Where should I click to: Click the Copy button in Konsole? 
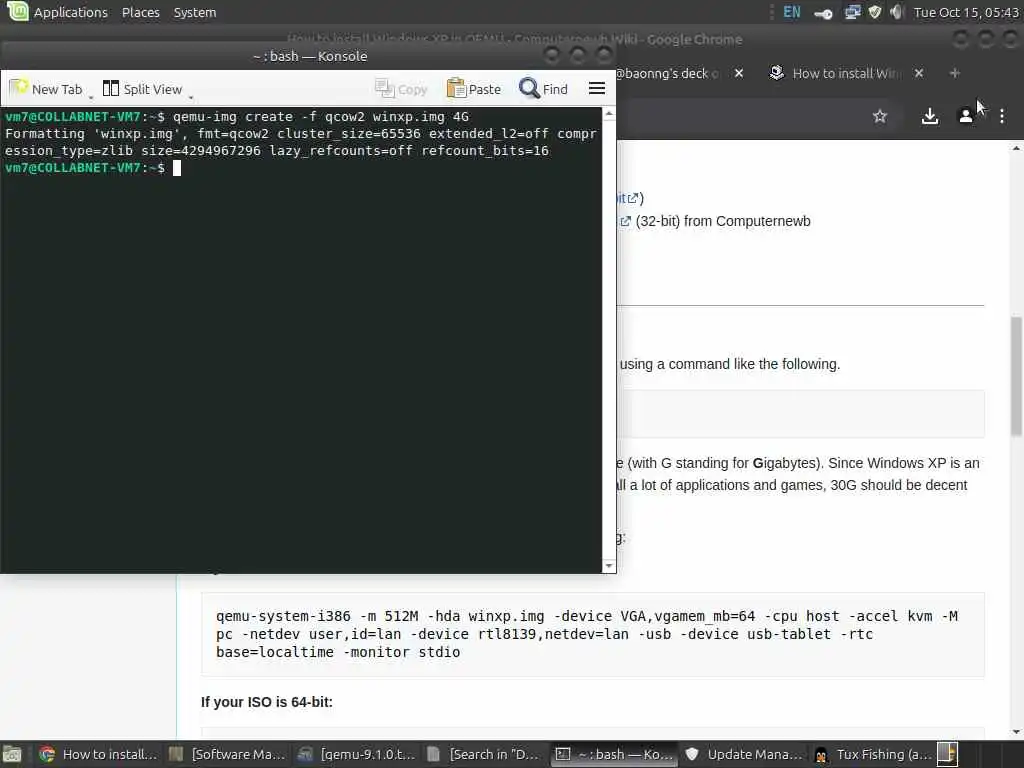401,89
